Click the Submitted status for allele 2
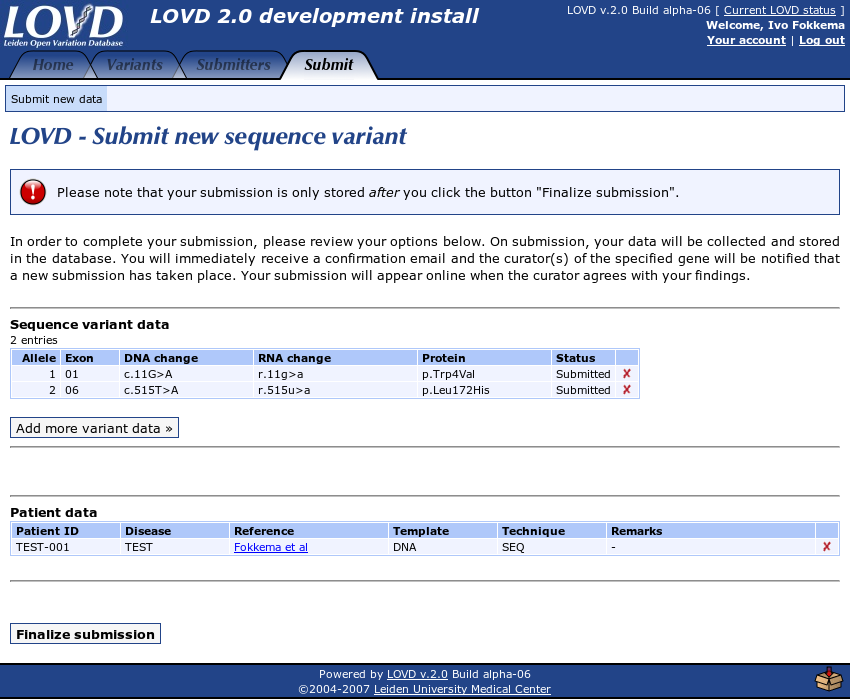 583,390
